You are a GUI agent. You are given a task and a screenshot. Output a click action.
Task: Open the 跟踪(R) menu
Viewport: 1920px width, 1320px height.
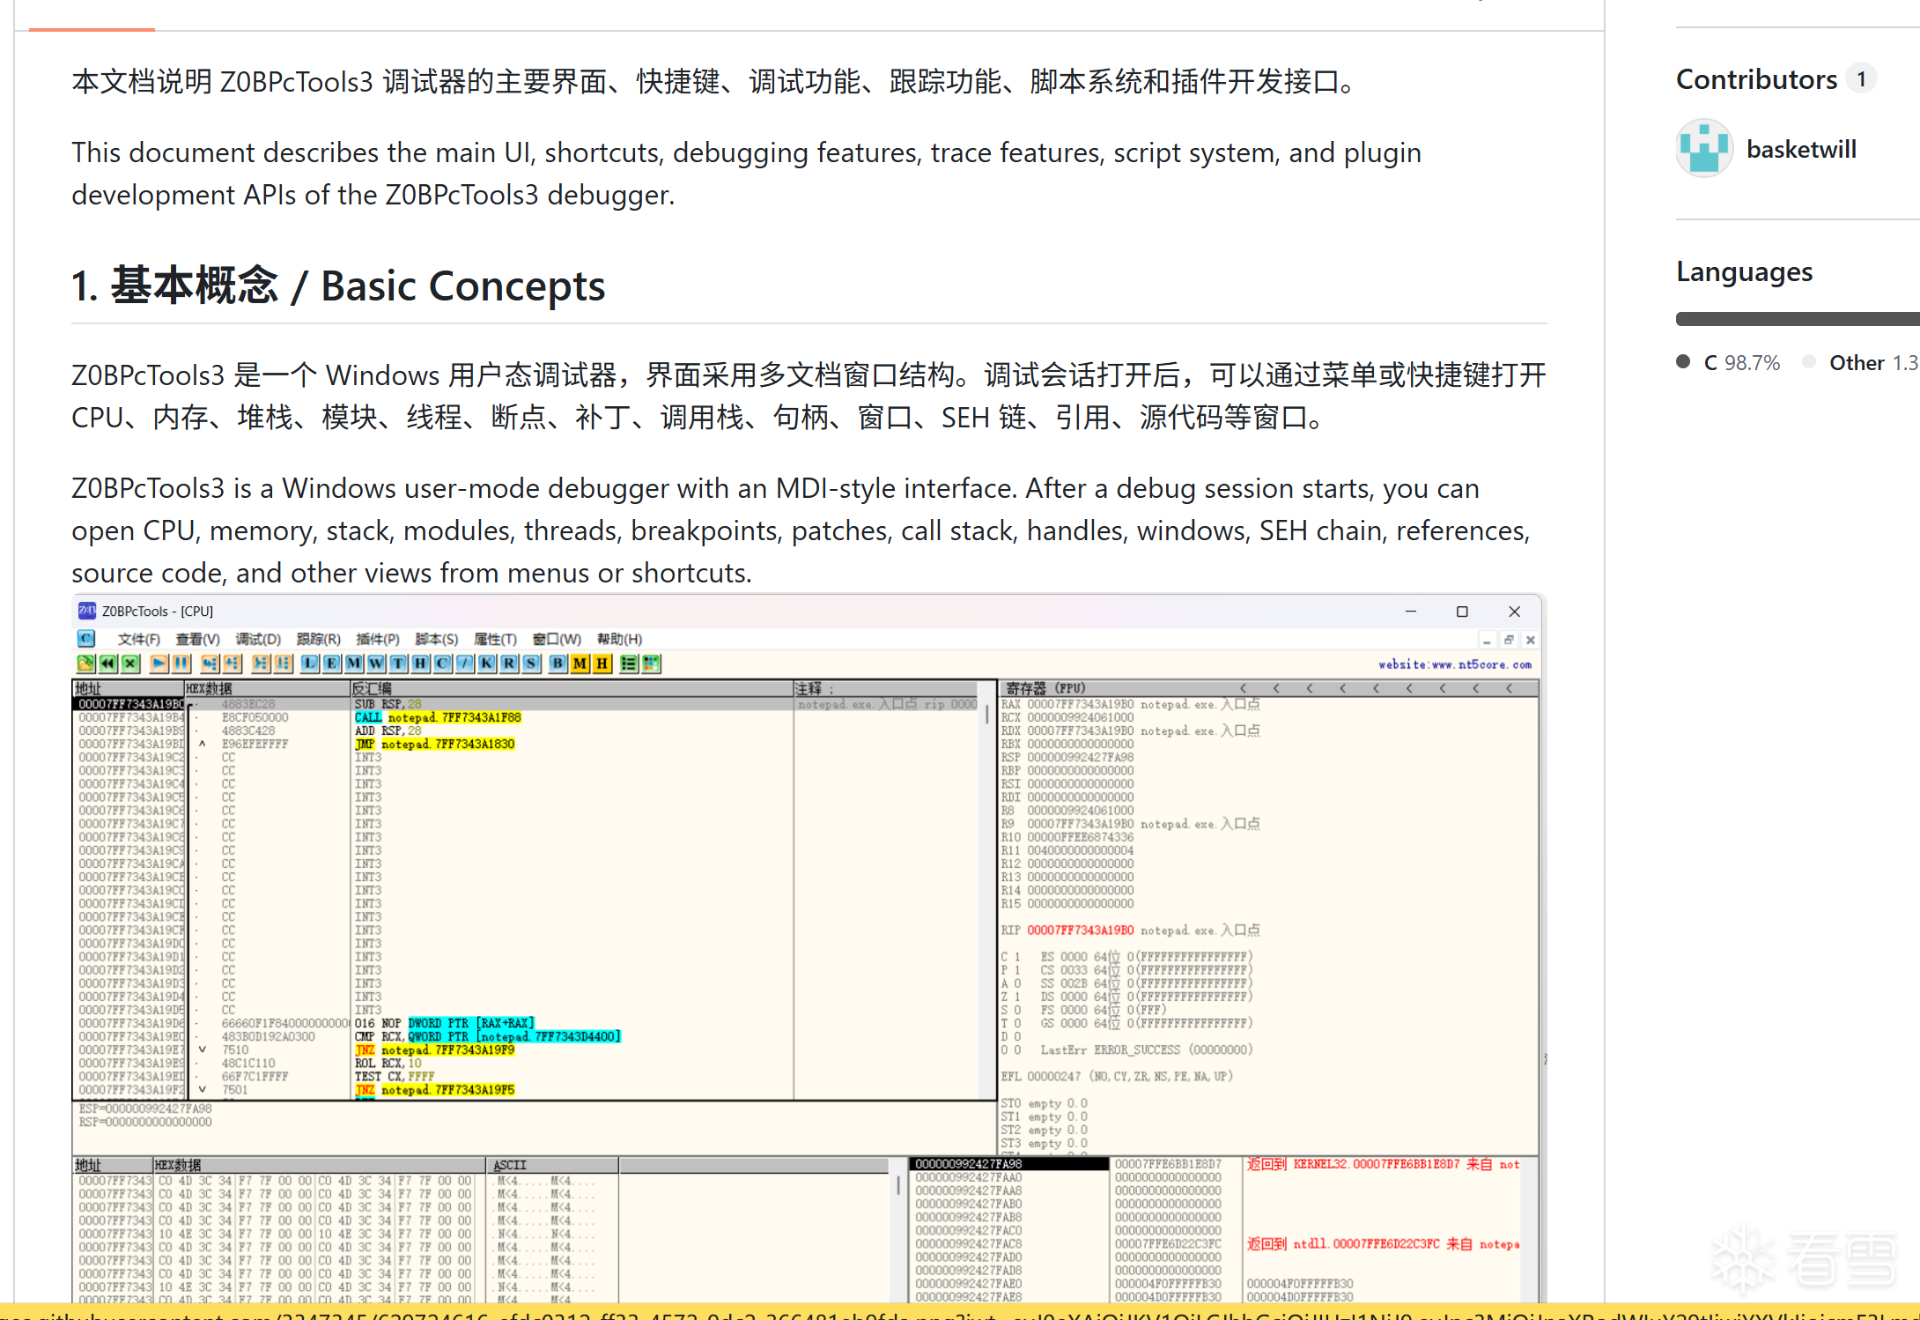319,639
